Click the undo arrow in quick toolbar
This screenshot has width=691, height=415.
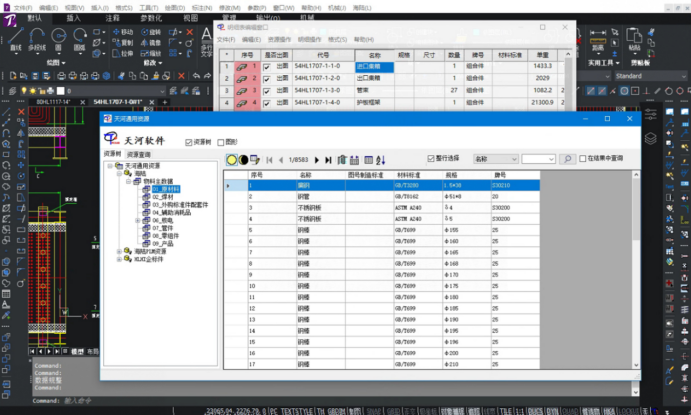coord(197,76)
